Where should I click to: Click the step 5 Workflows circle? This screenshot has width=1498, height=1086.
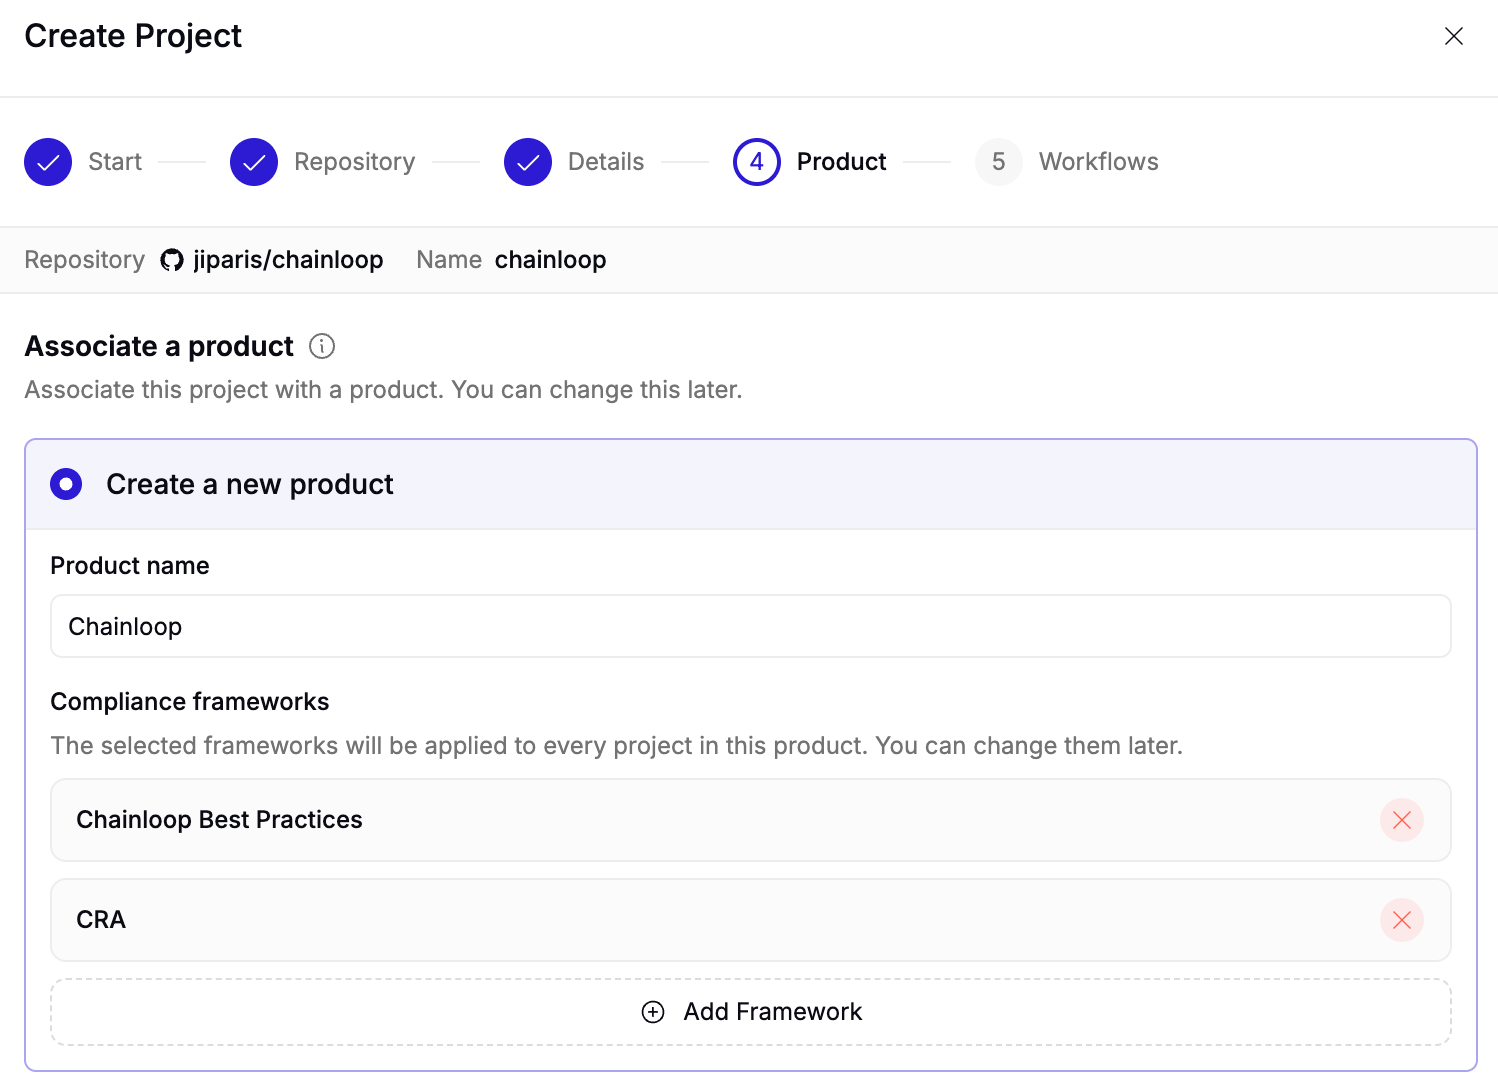(999, 162)
